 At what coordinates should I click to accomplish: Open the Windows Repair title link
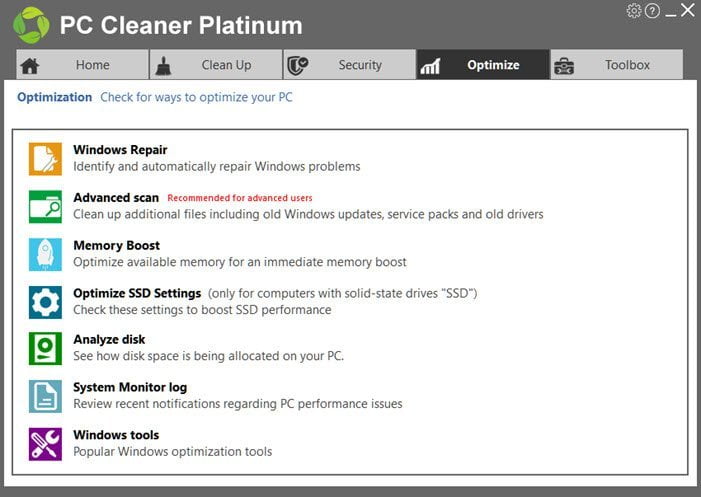tap(120, 150)
